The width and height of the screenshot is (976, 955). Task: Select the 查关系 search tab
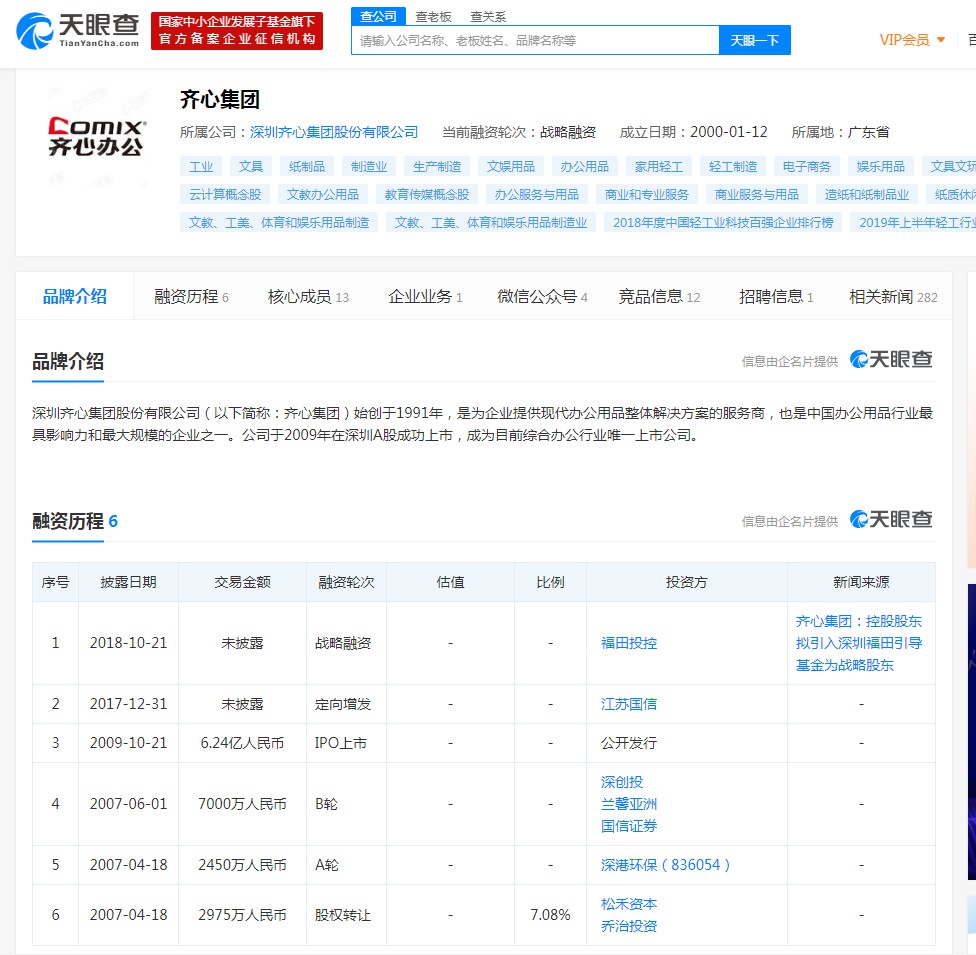(x=488, y=17)
